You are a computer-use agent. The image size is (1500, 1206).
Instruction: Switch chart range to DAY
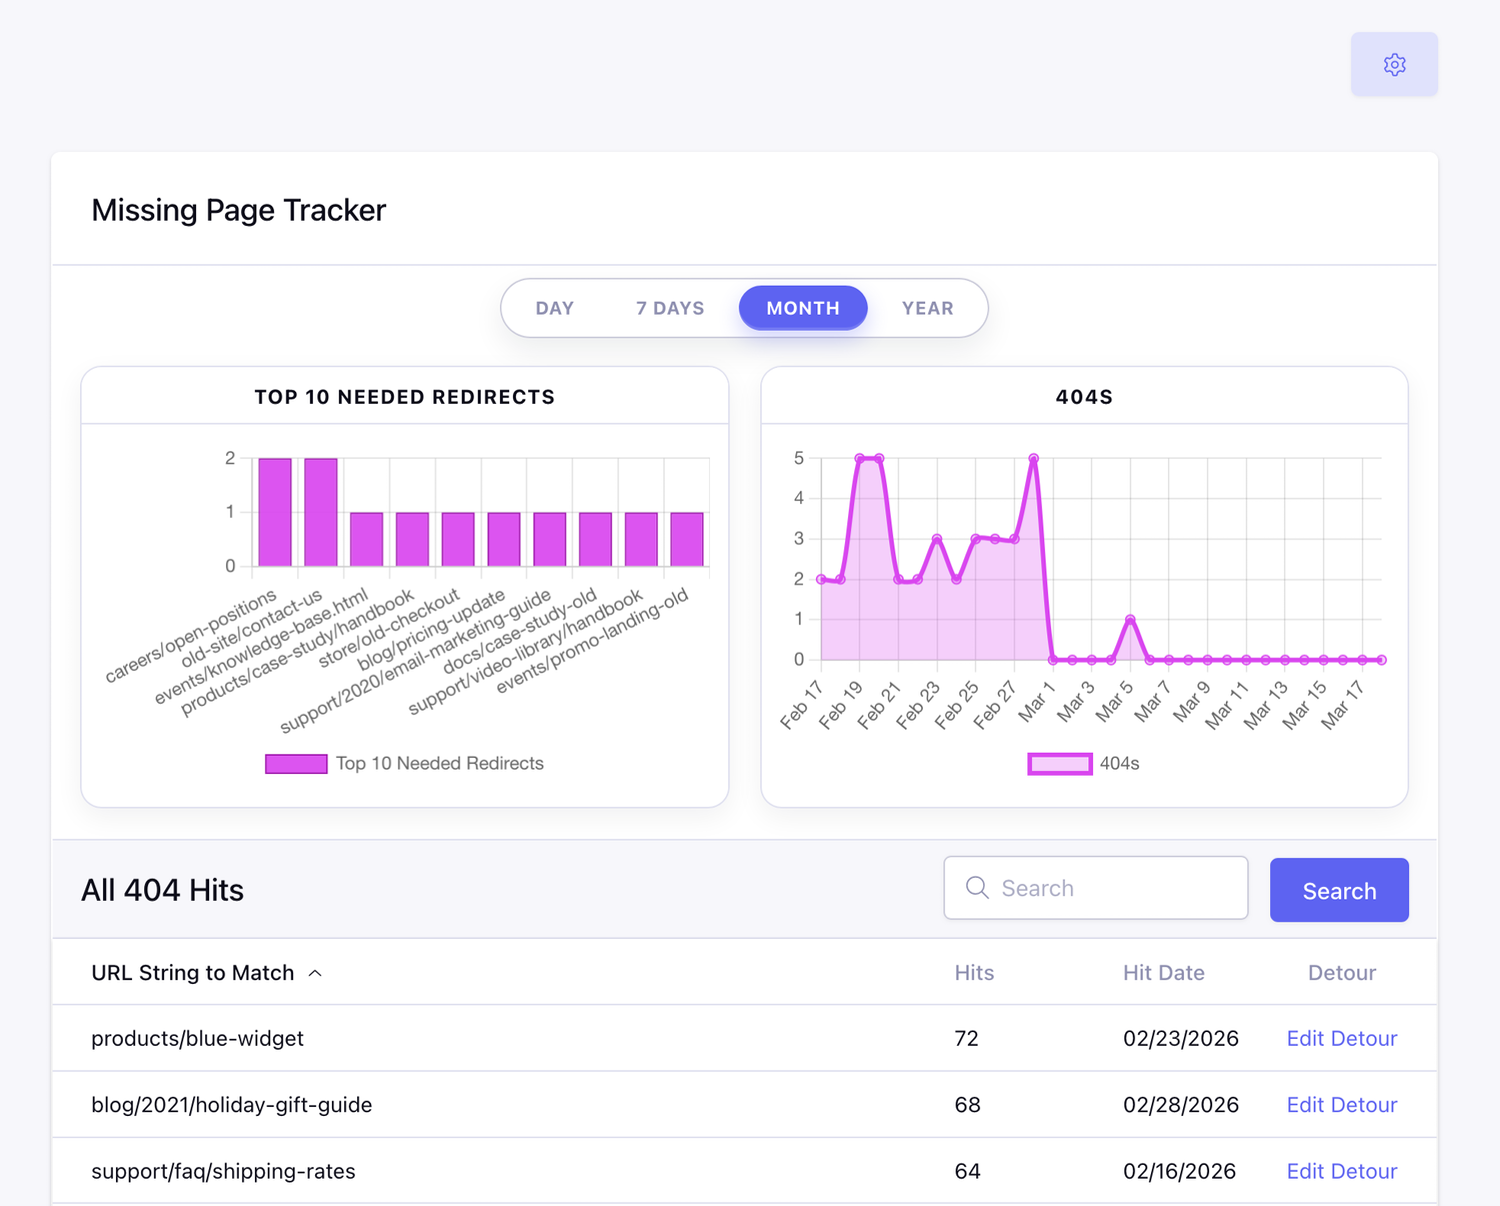point(555,308)
